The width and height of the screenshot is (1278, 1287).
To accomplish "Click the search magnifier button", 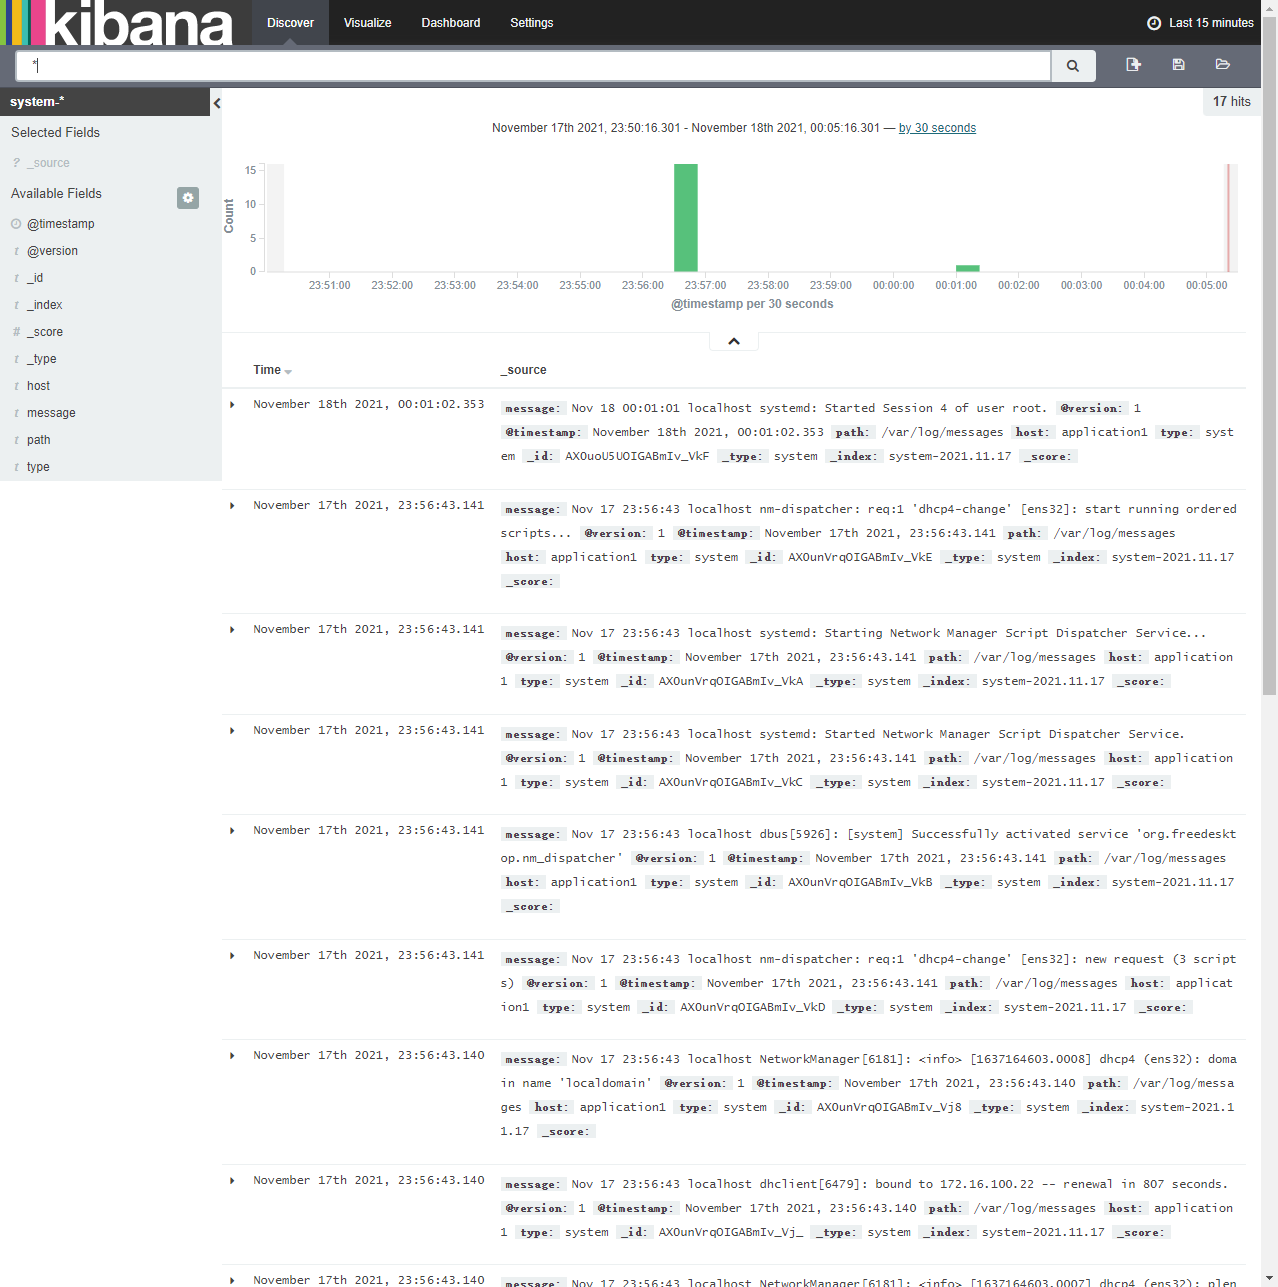I will 1073,66.
